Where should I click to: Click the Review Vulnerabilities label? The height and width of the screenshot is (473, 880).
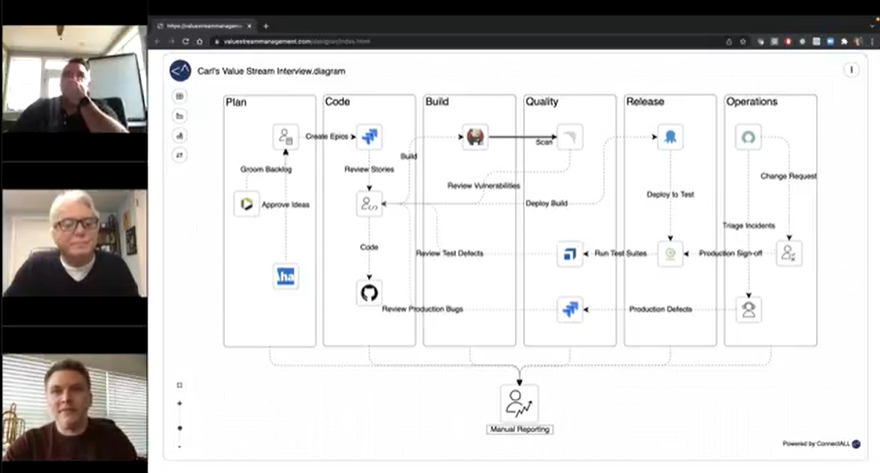(x=483, y=186)
